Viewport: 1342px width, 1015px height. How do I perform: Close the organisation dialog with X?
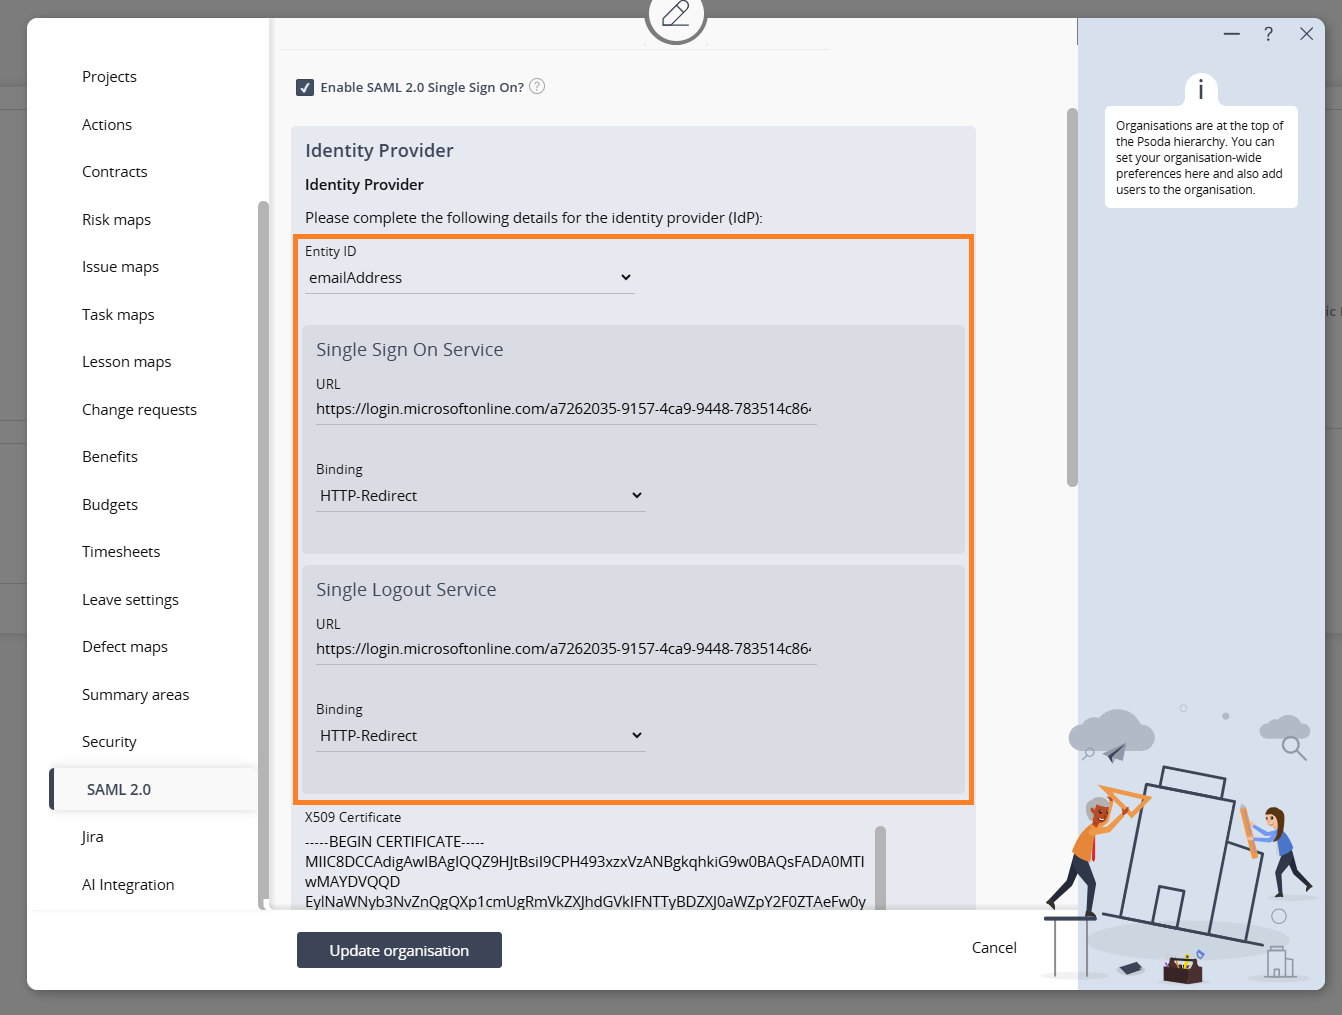pyautogui.click(x=1306, y=34)
